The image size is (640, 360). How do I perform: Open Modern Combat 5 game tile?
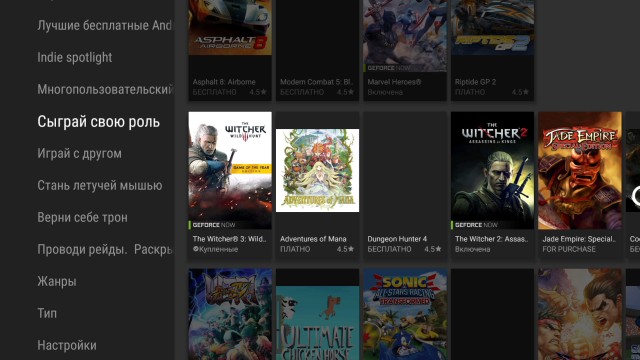click(x=317, y=50)
